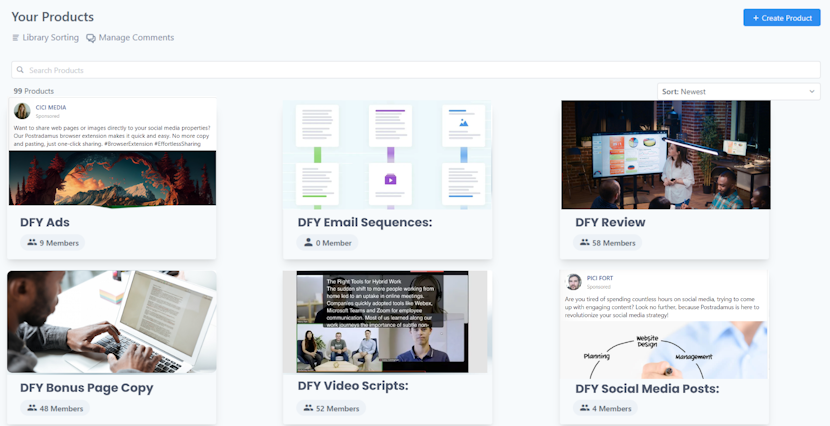Click members icon on DFY Review card
Screen dimensions: 830x426
585,242
